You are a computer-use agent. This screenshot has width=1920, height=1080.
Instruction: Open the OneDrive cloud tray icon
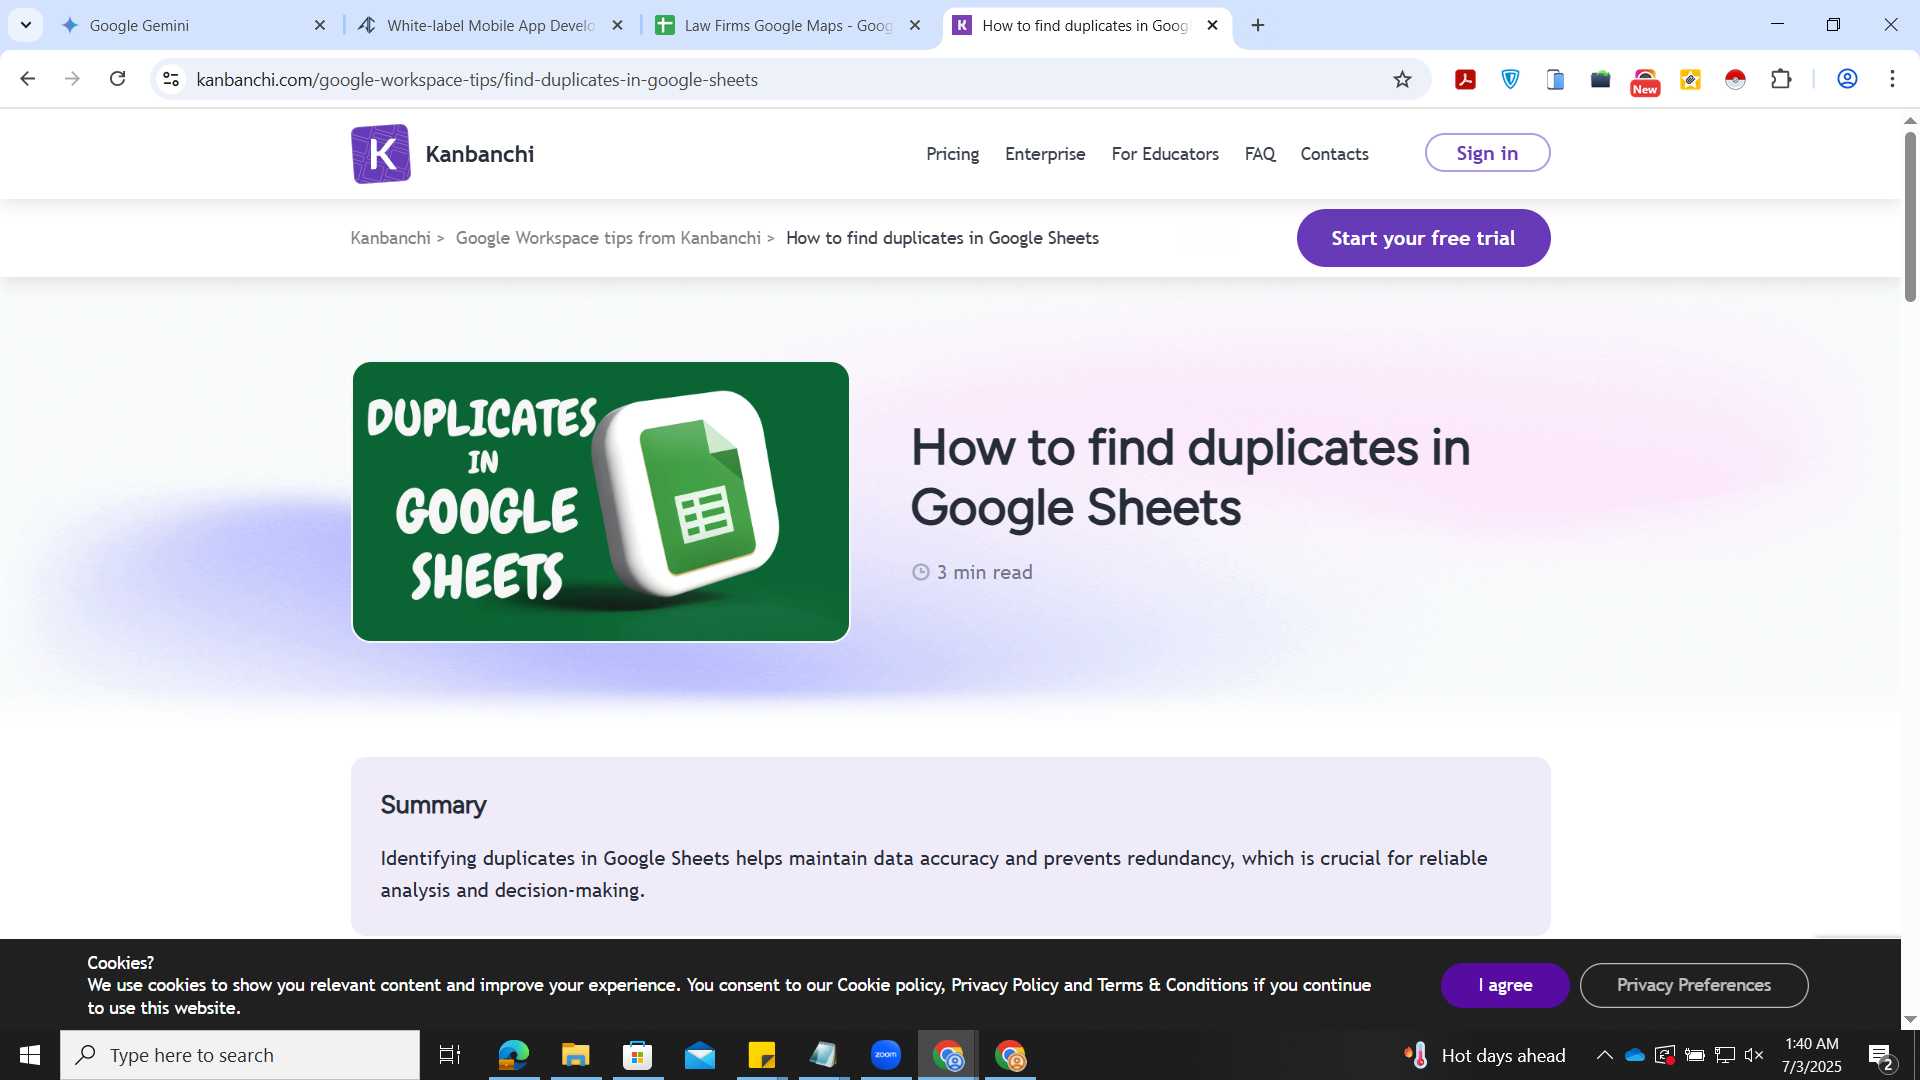(x=1635, y=1055)
